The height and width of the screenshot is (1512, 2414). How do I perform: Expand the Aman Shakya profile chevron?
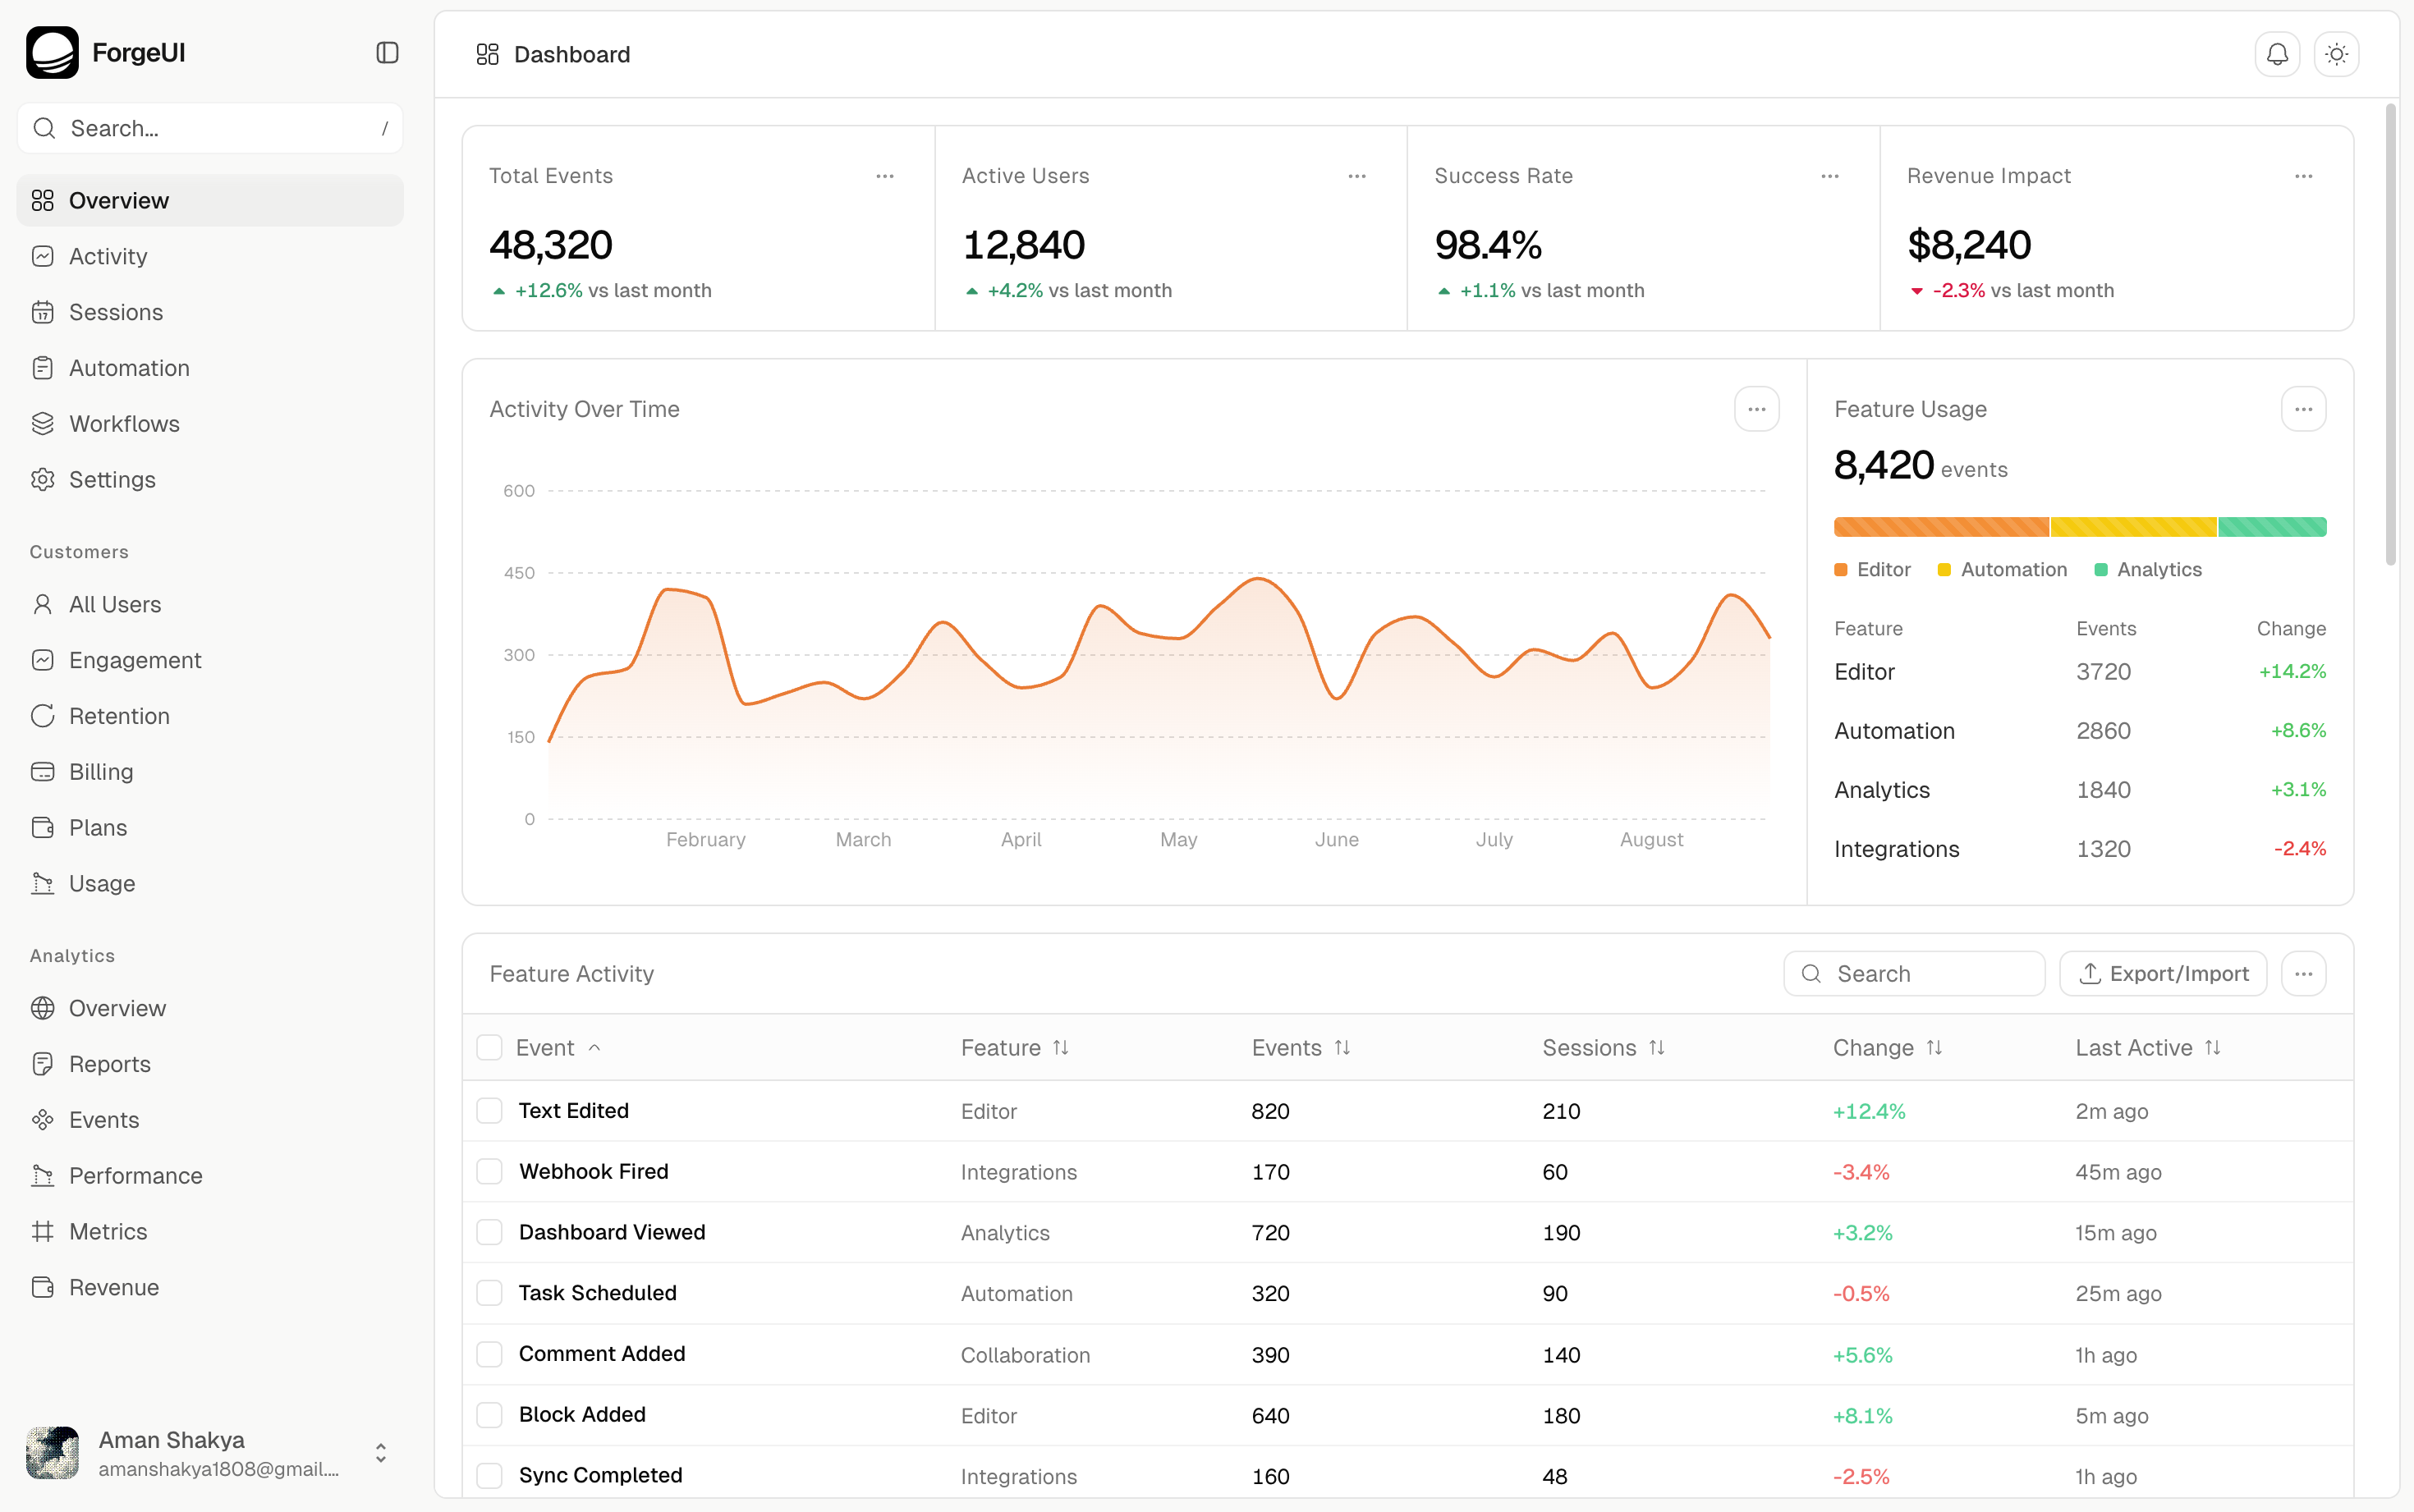click(380, 1453)
